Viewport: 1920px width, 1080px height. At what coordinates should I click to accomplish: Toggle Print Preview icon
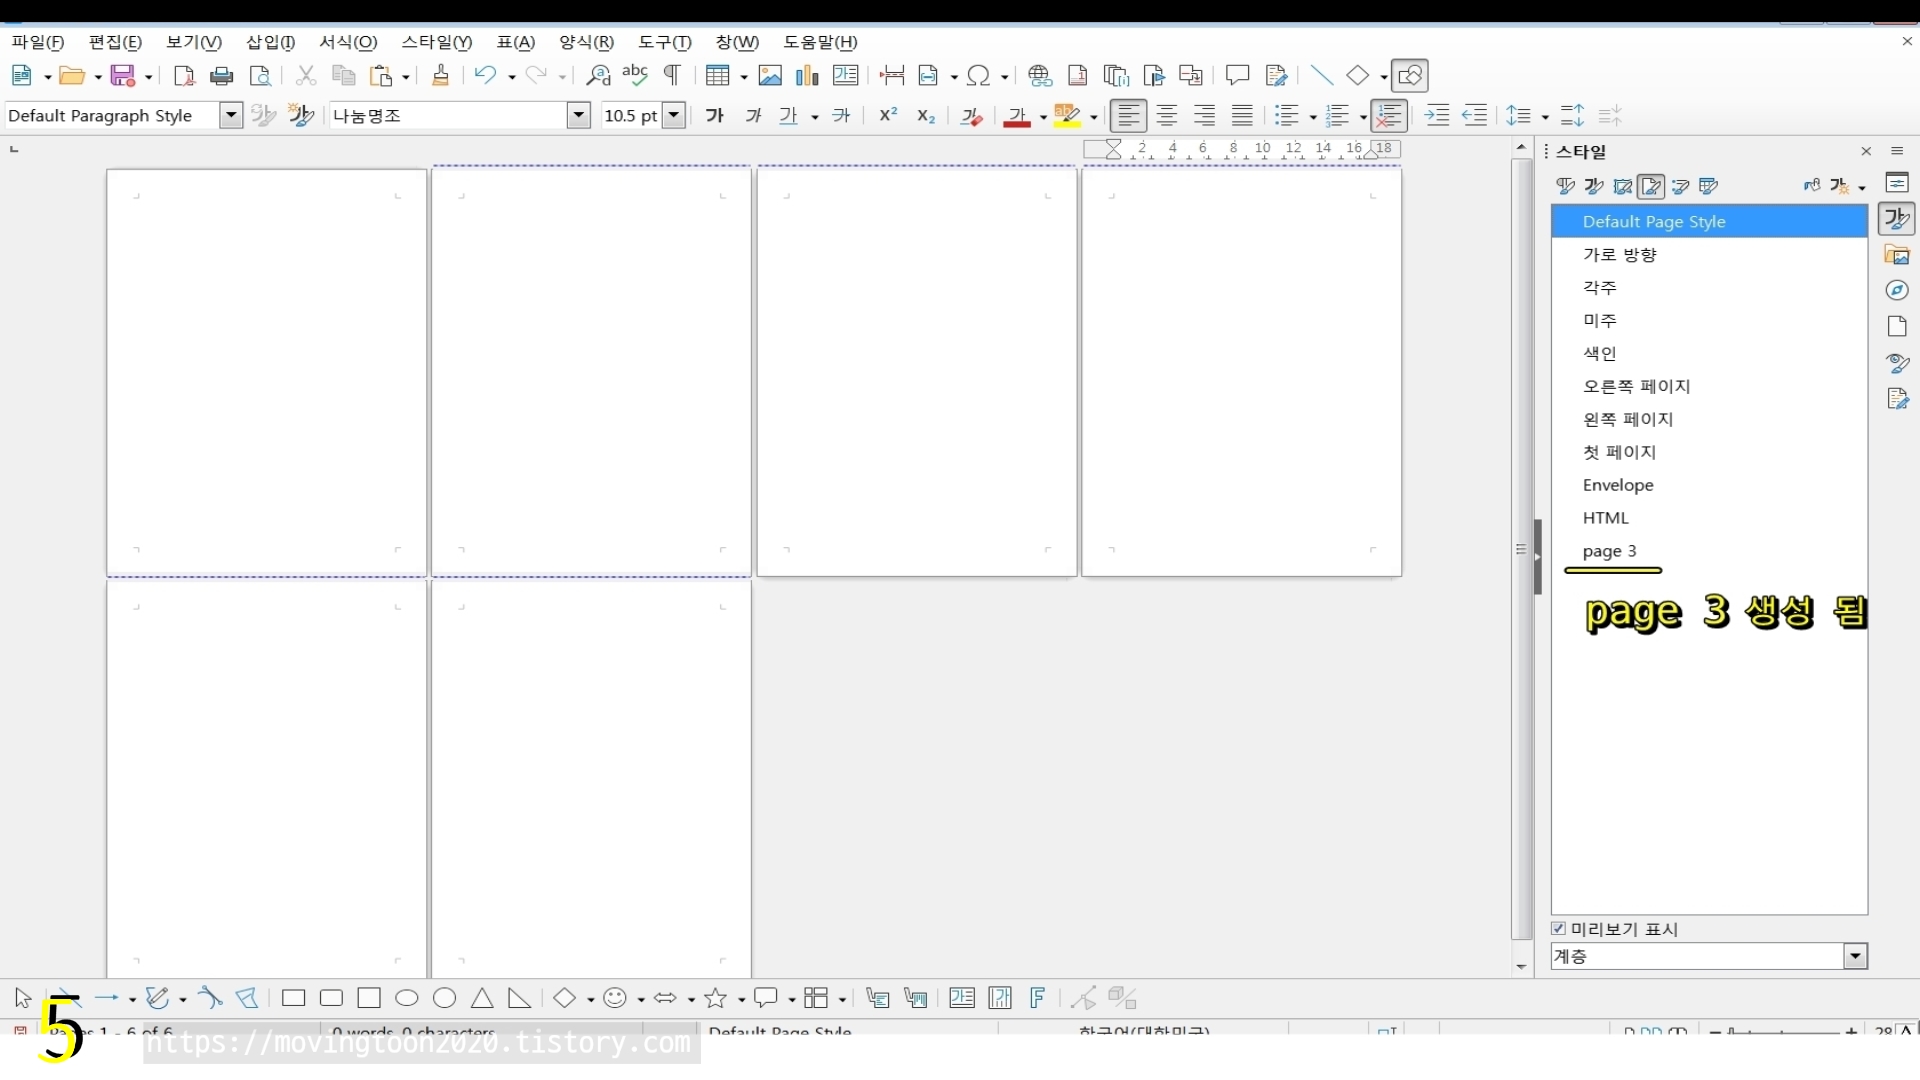pos(260,76)
